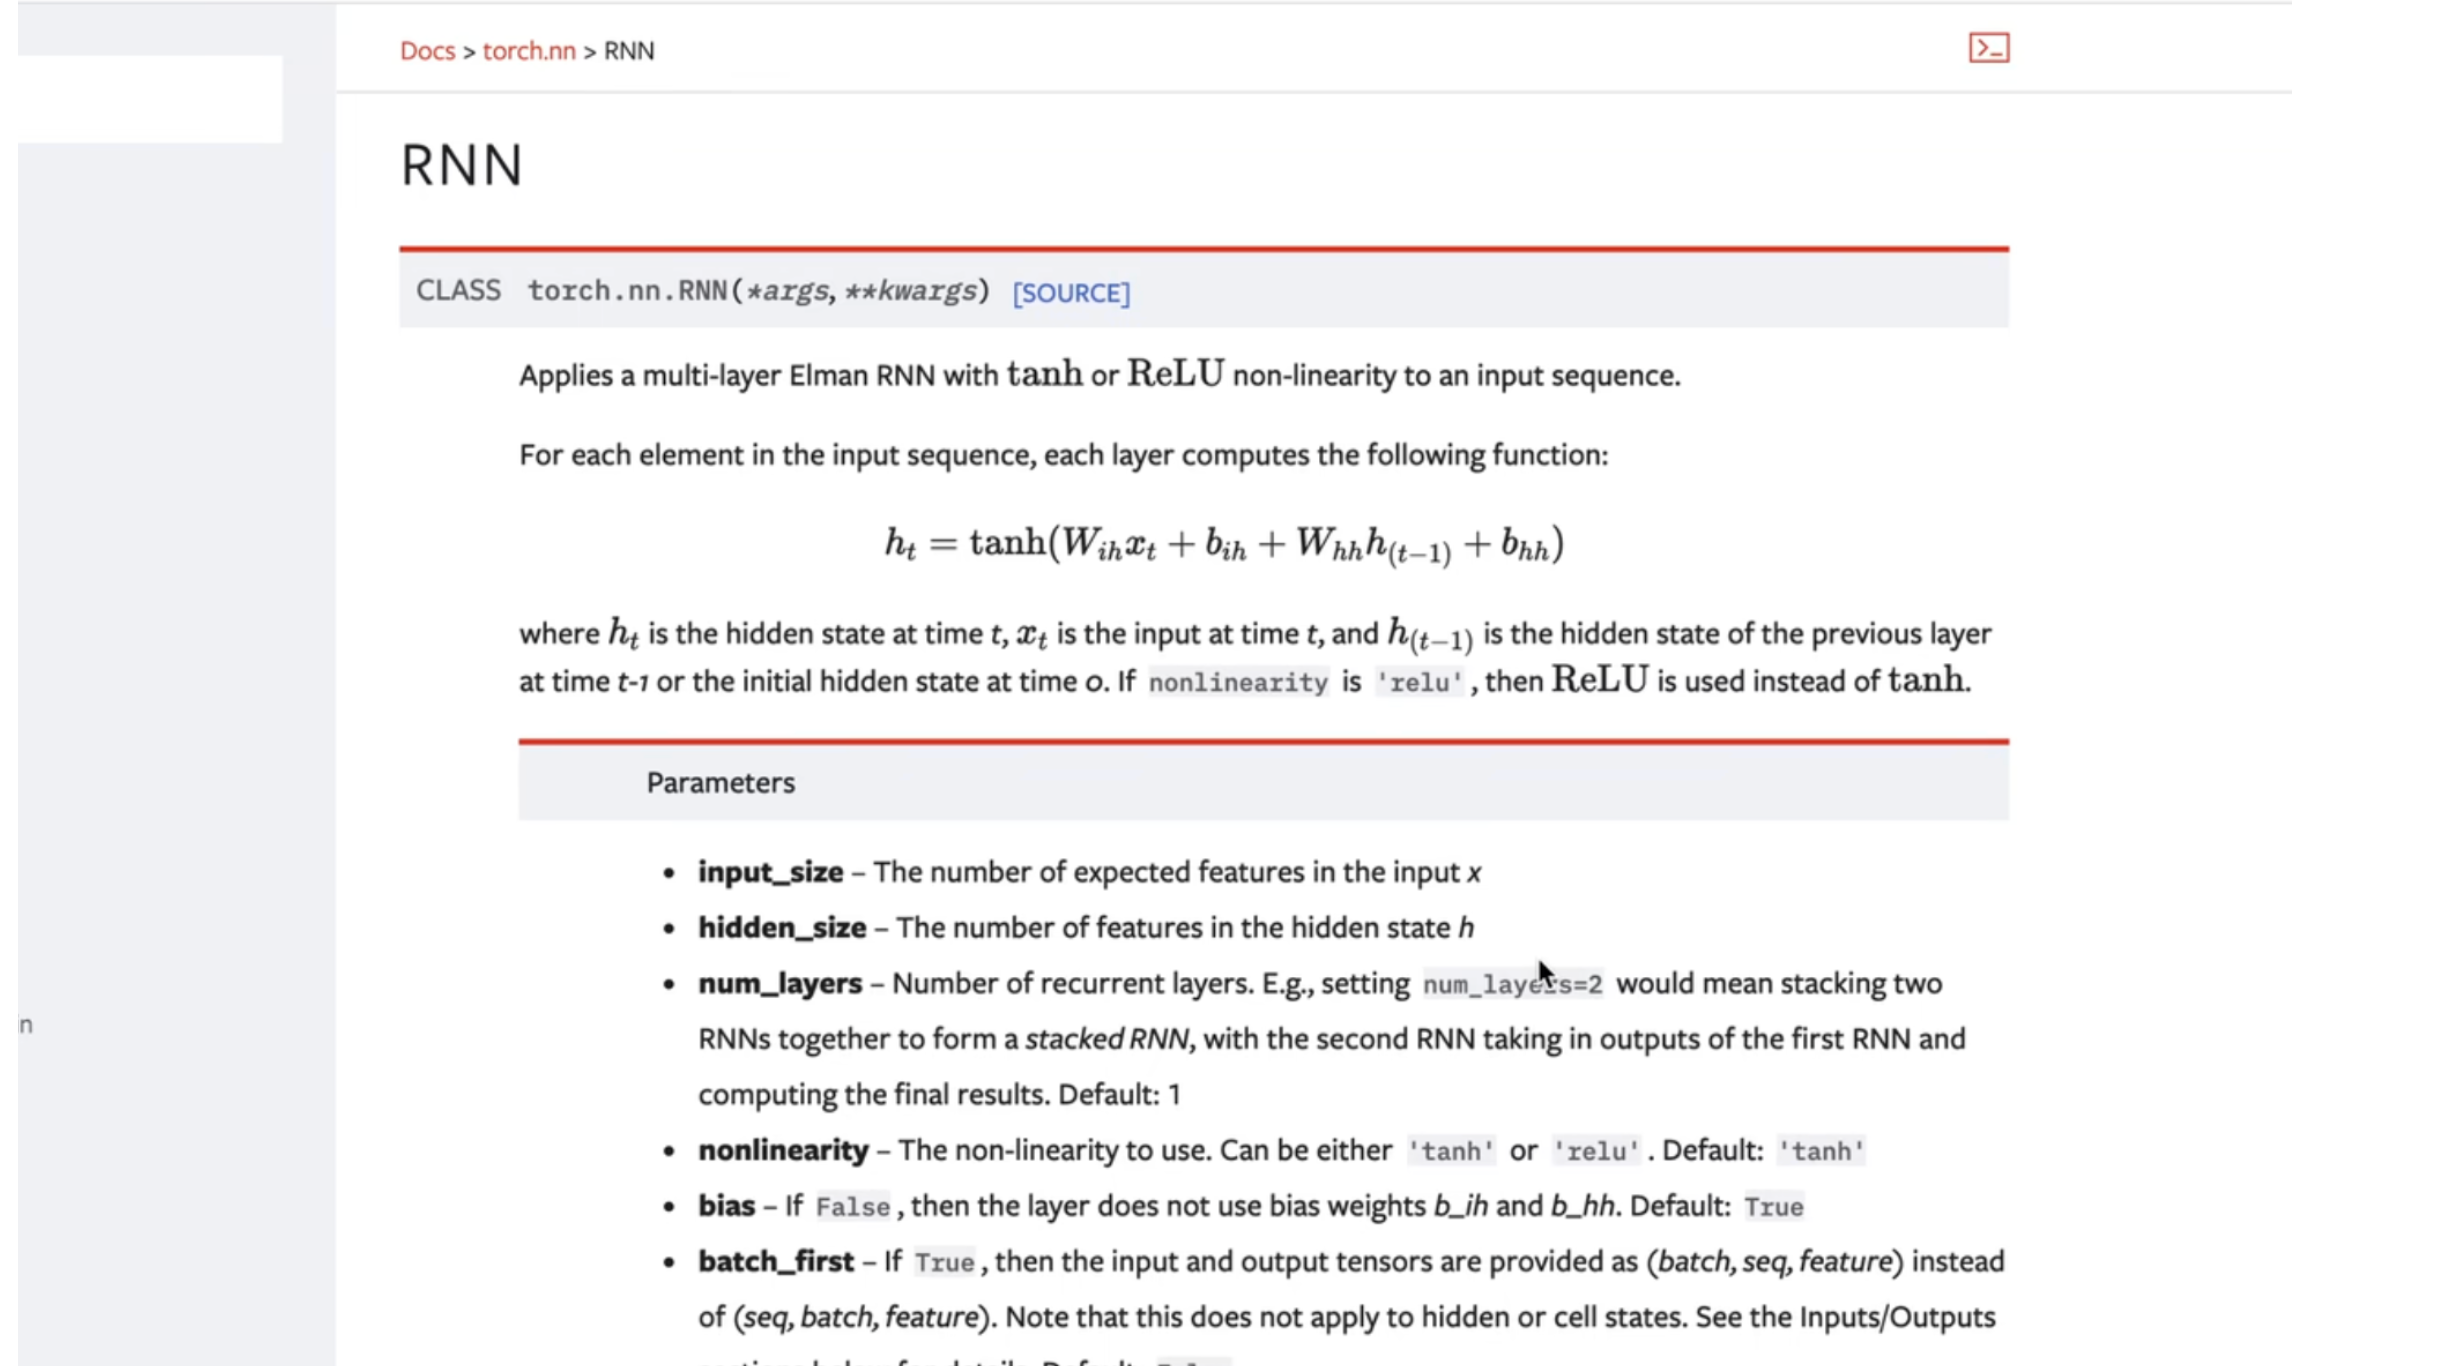Open the [SOURCE] link for torch.nn.RNN
Image resolution: width=2452 pixels, height=1366 pixels.
click(x=1071, y=293)
